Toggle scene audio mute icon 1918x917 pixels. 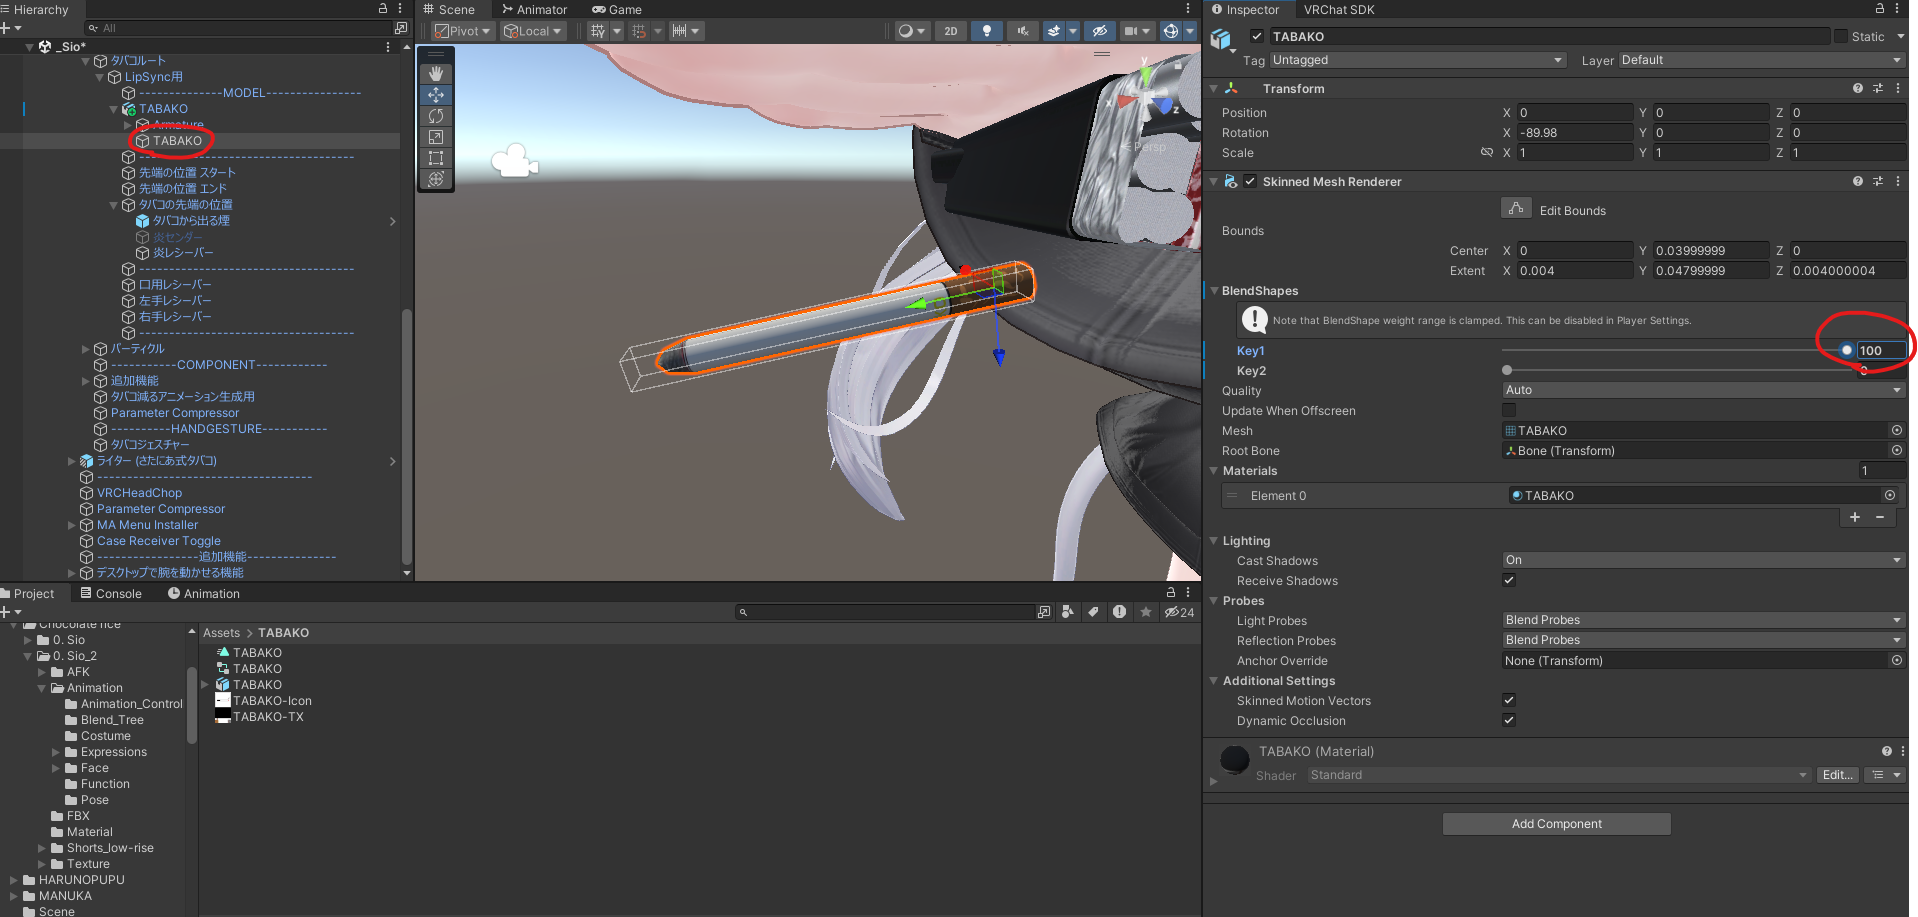[x=1022, y=31]
